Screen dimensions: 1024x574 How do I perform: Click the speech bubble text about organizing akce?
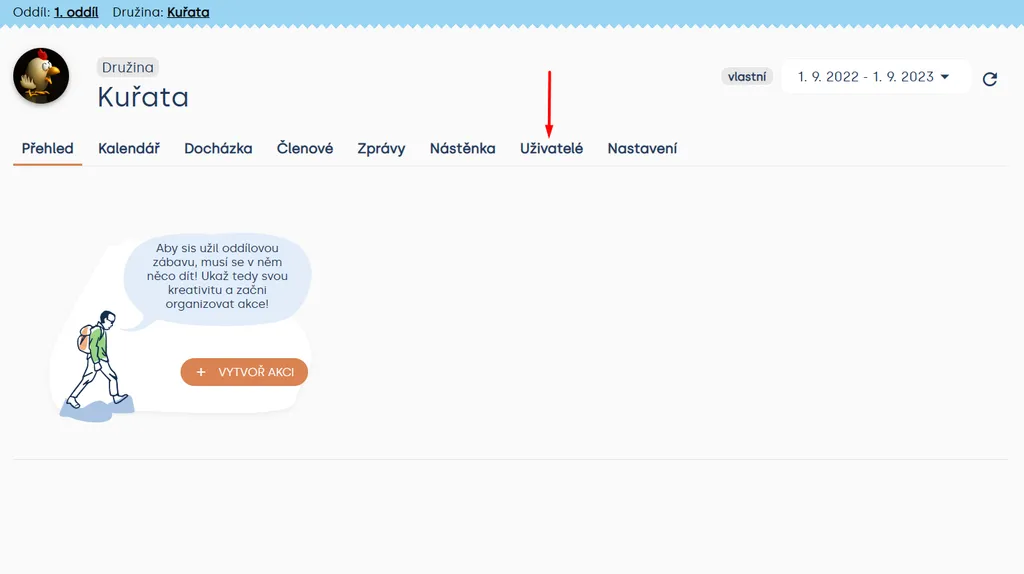217,276
